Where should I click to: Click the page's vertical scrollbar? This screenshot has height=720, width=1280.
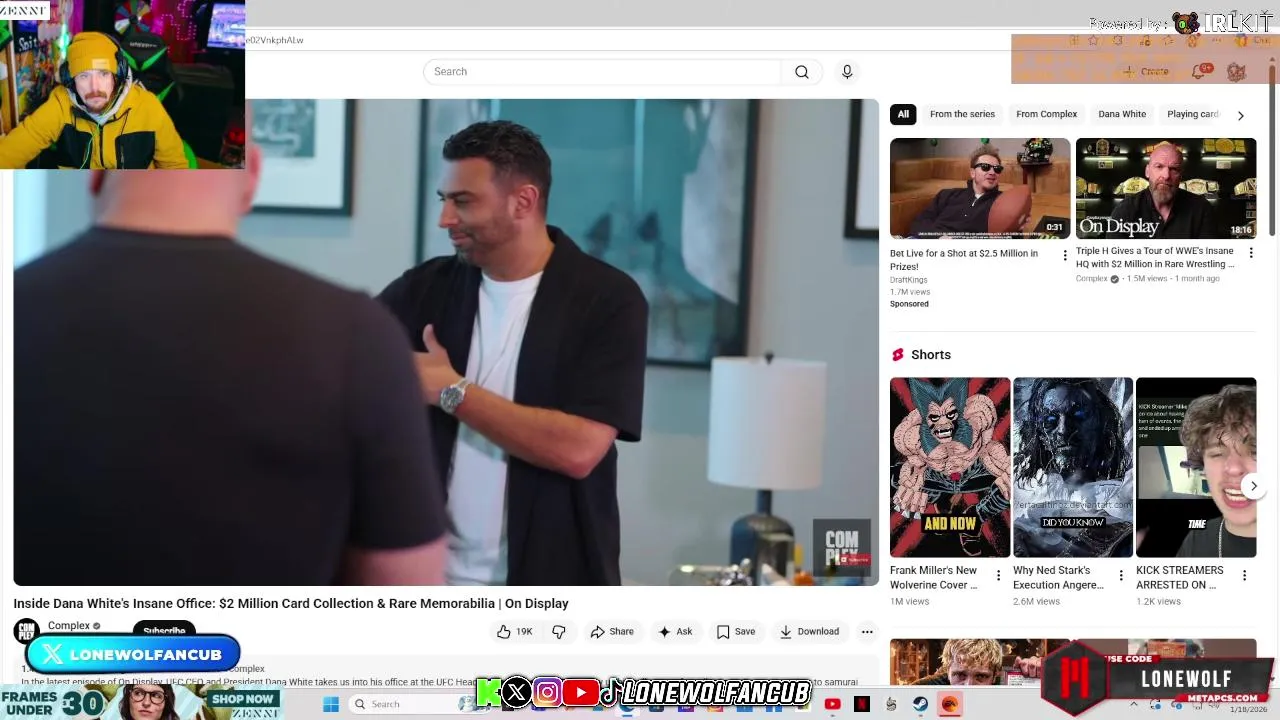click(x=1272, y=150)
